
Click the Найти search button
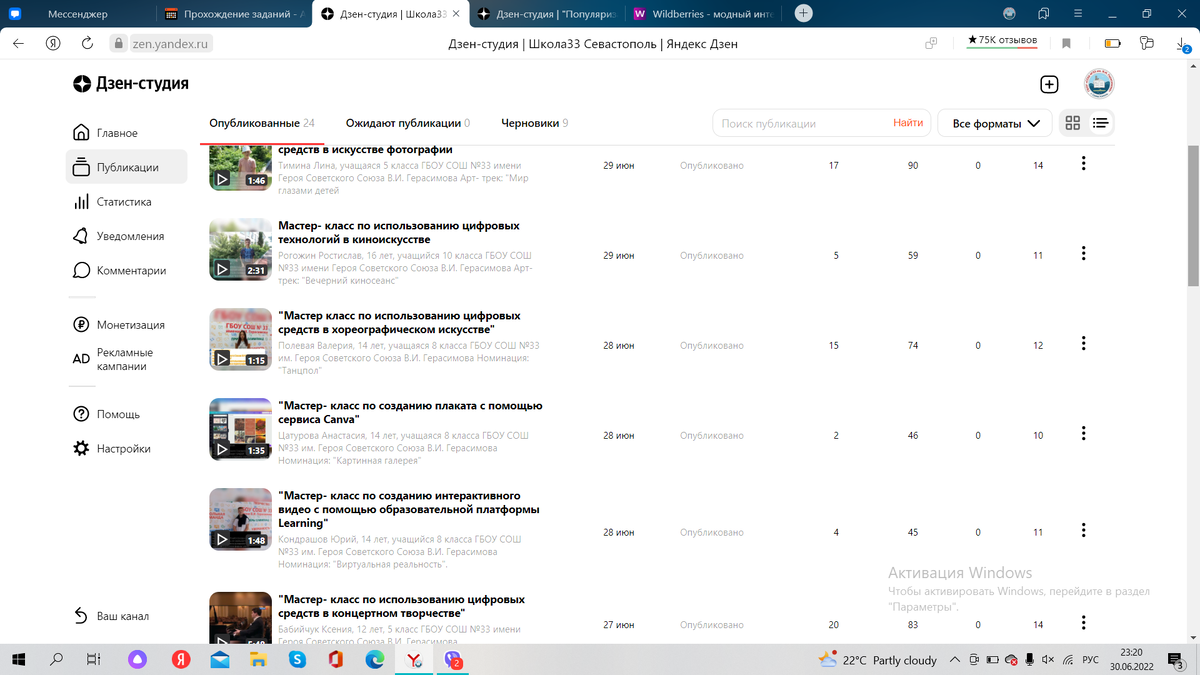[908, 123]
